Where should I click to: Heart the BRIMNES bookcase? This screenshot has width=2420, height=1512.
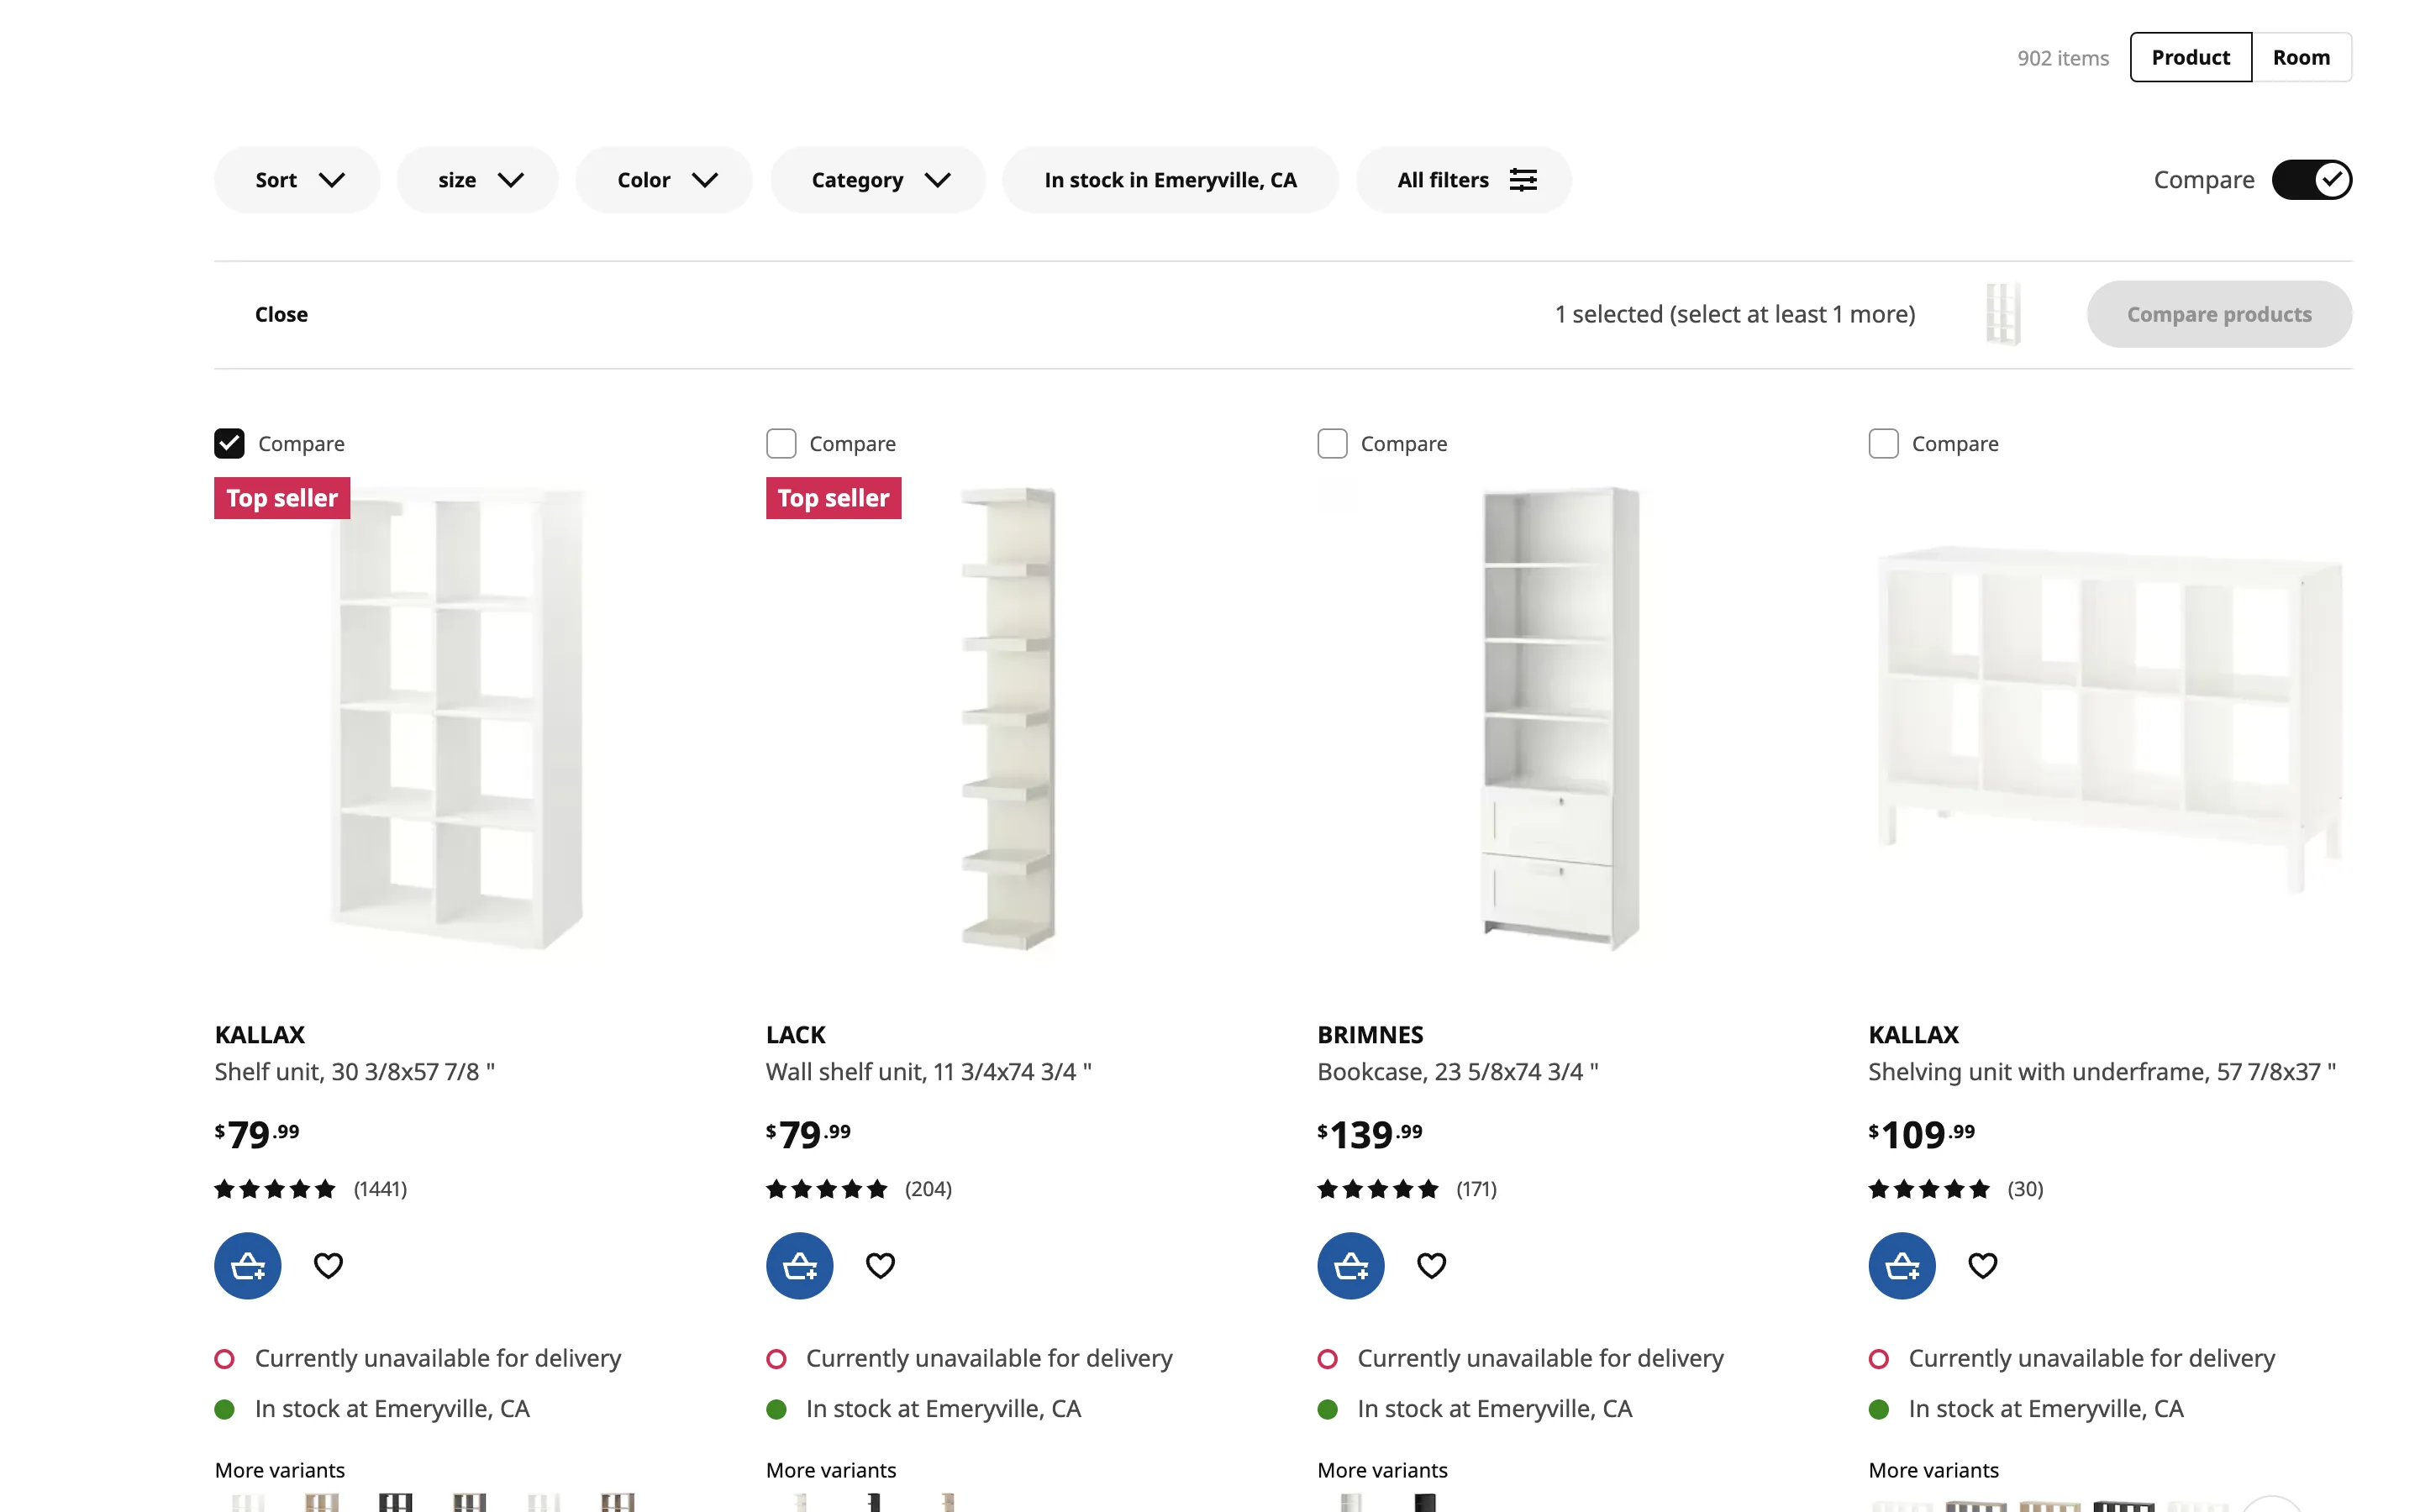click(x=1431, y=1265)
